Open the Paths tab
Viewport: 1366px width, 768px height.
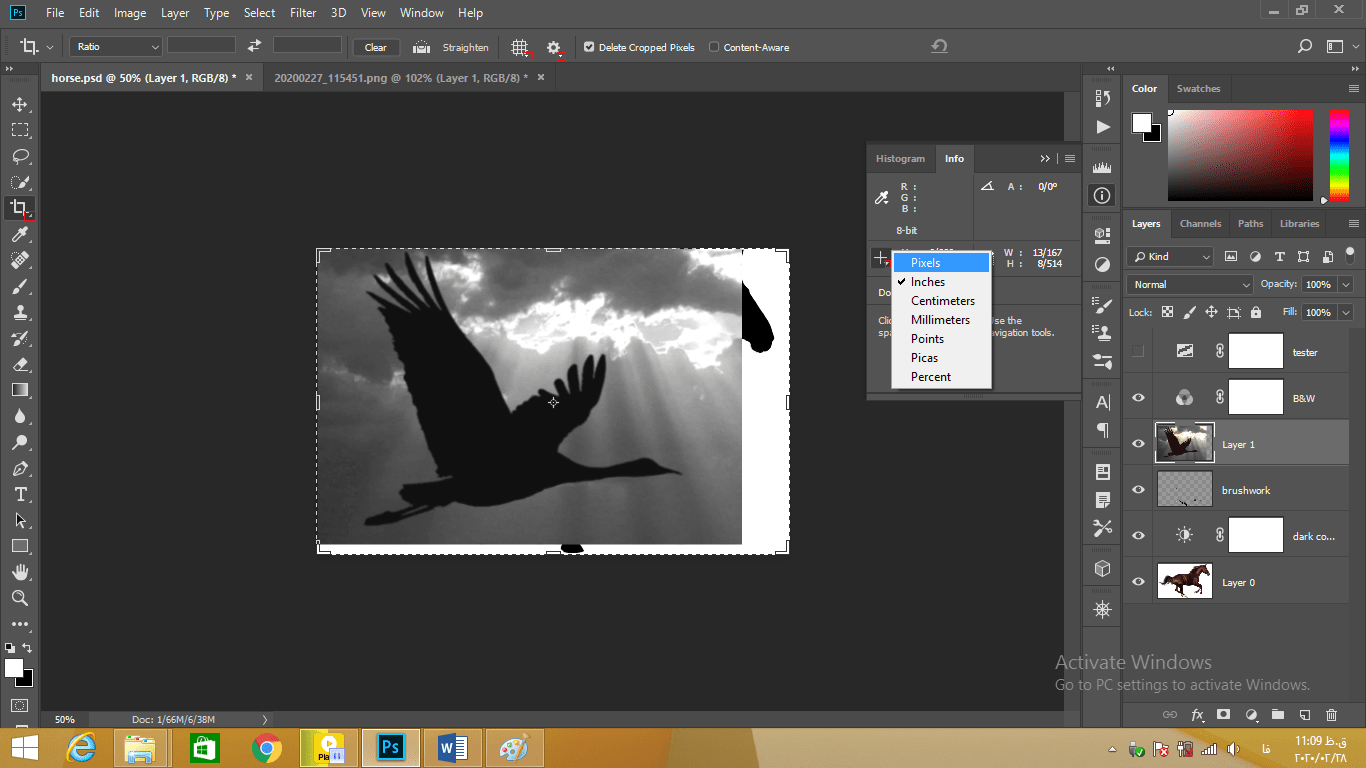1250,224
